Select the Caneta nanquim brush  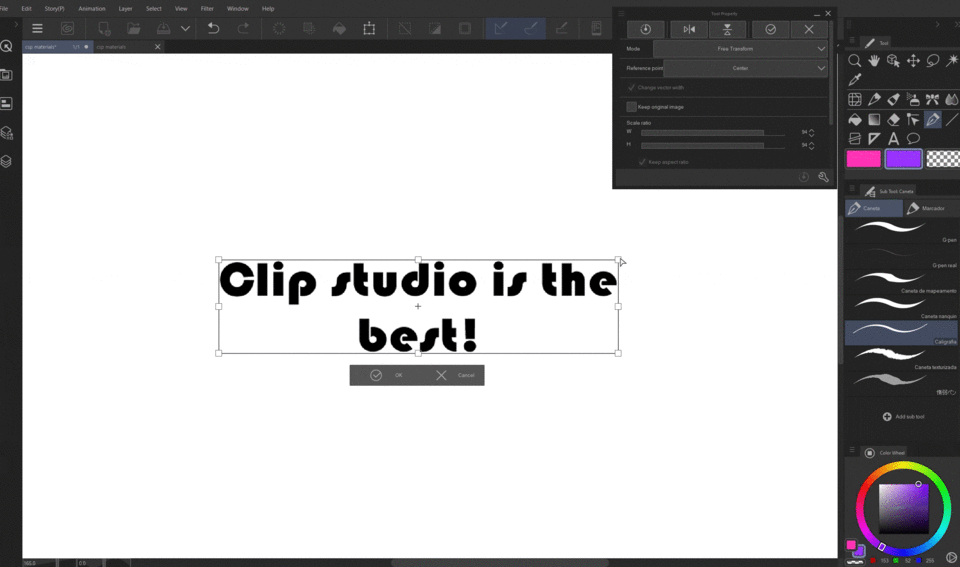point(901,307)
